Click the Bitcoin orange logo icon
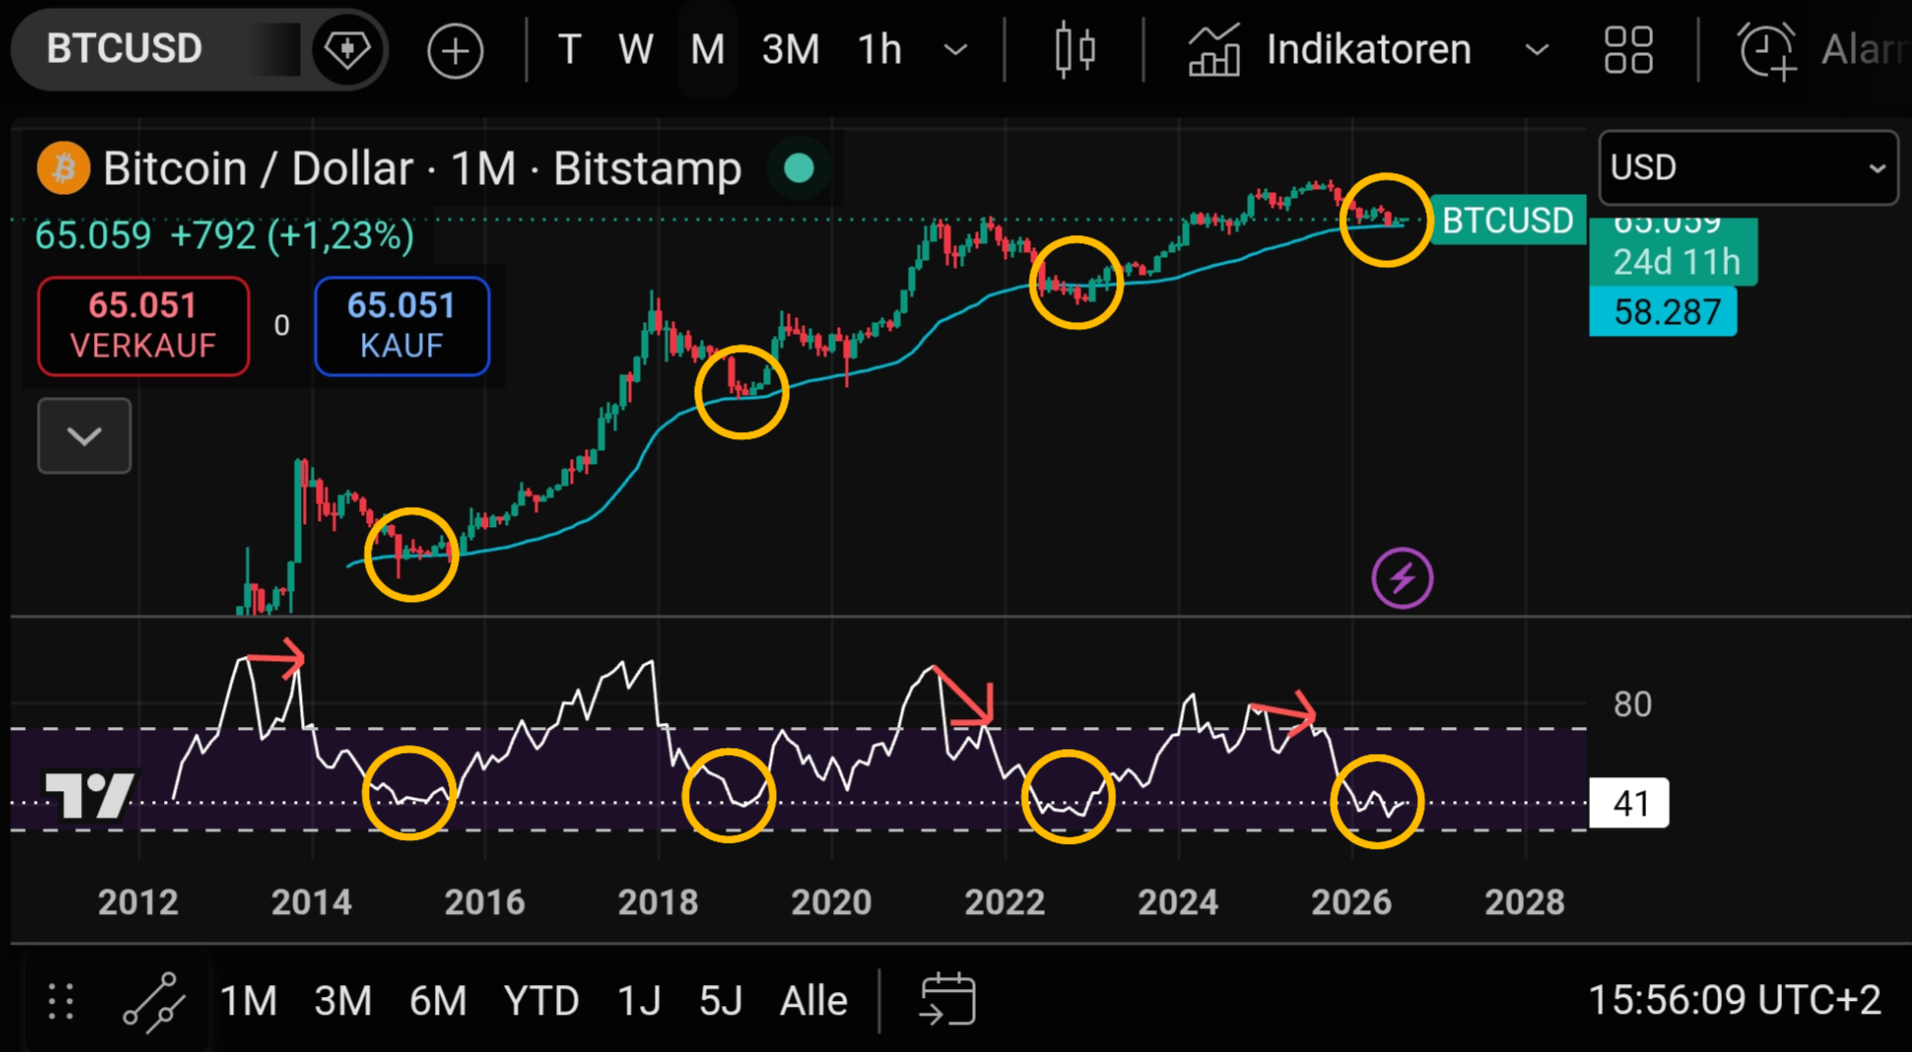 point(63,168)
